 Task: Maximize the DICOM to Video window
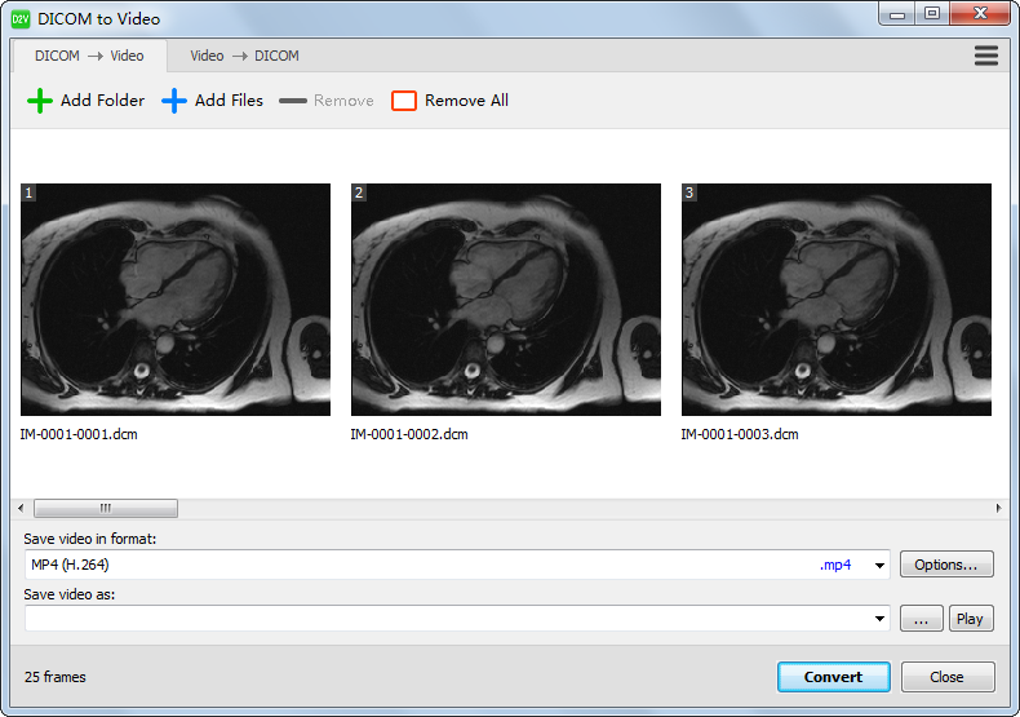[x=932, y=14]
